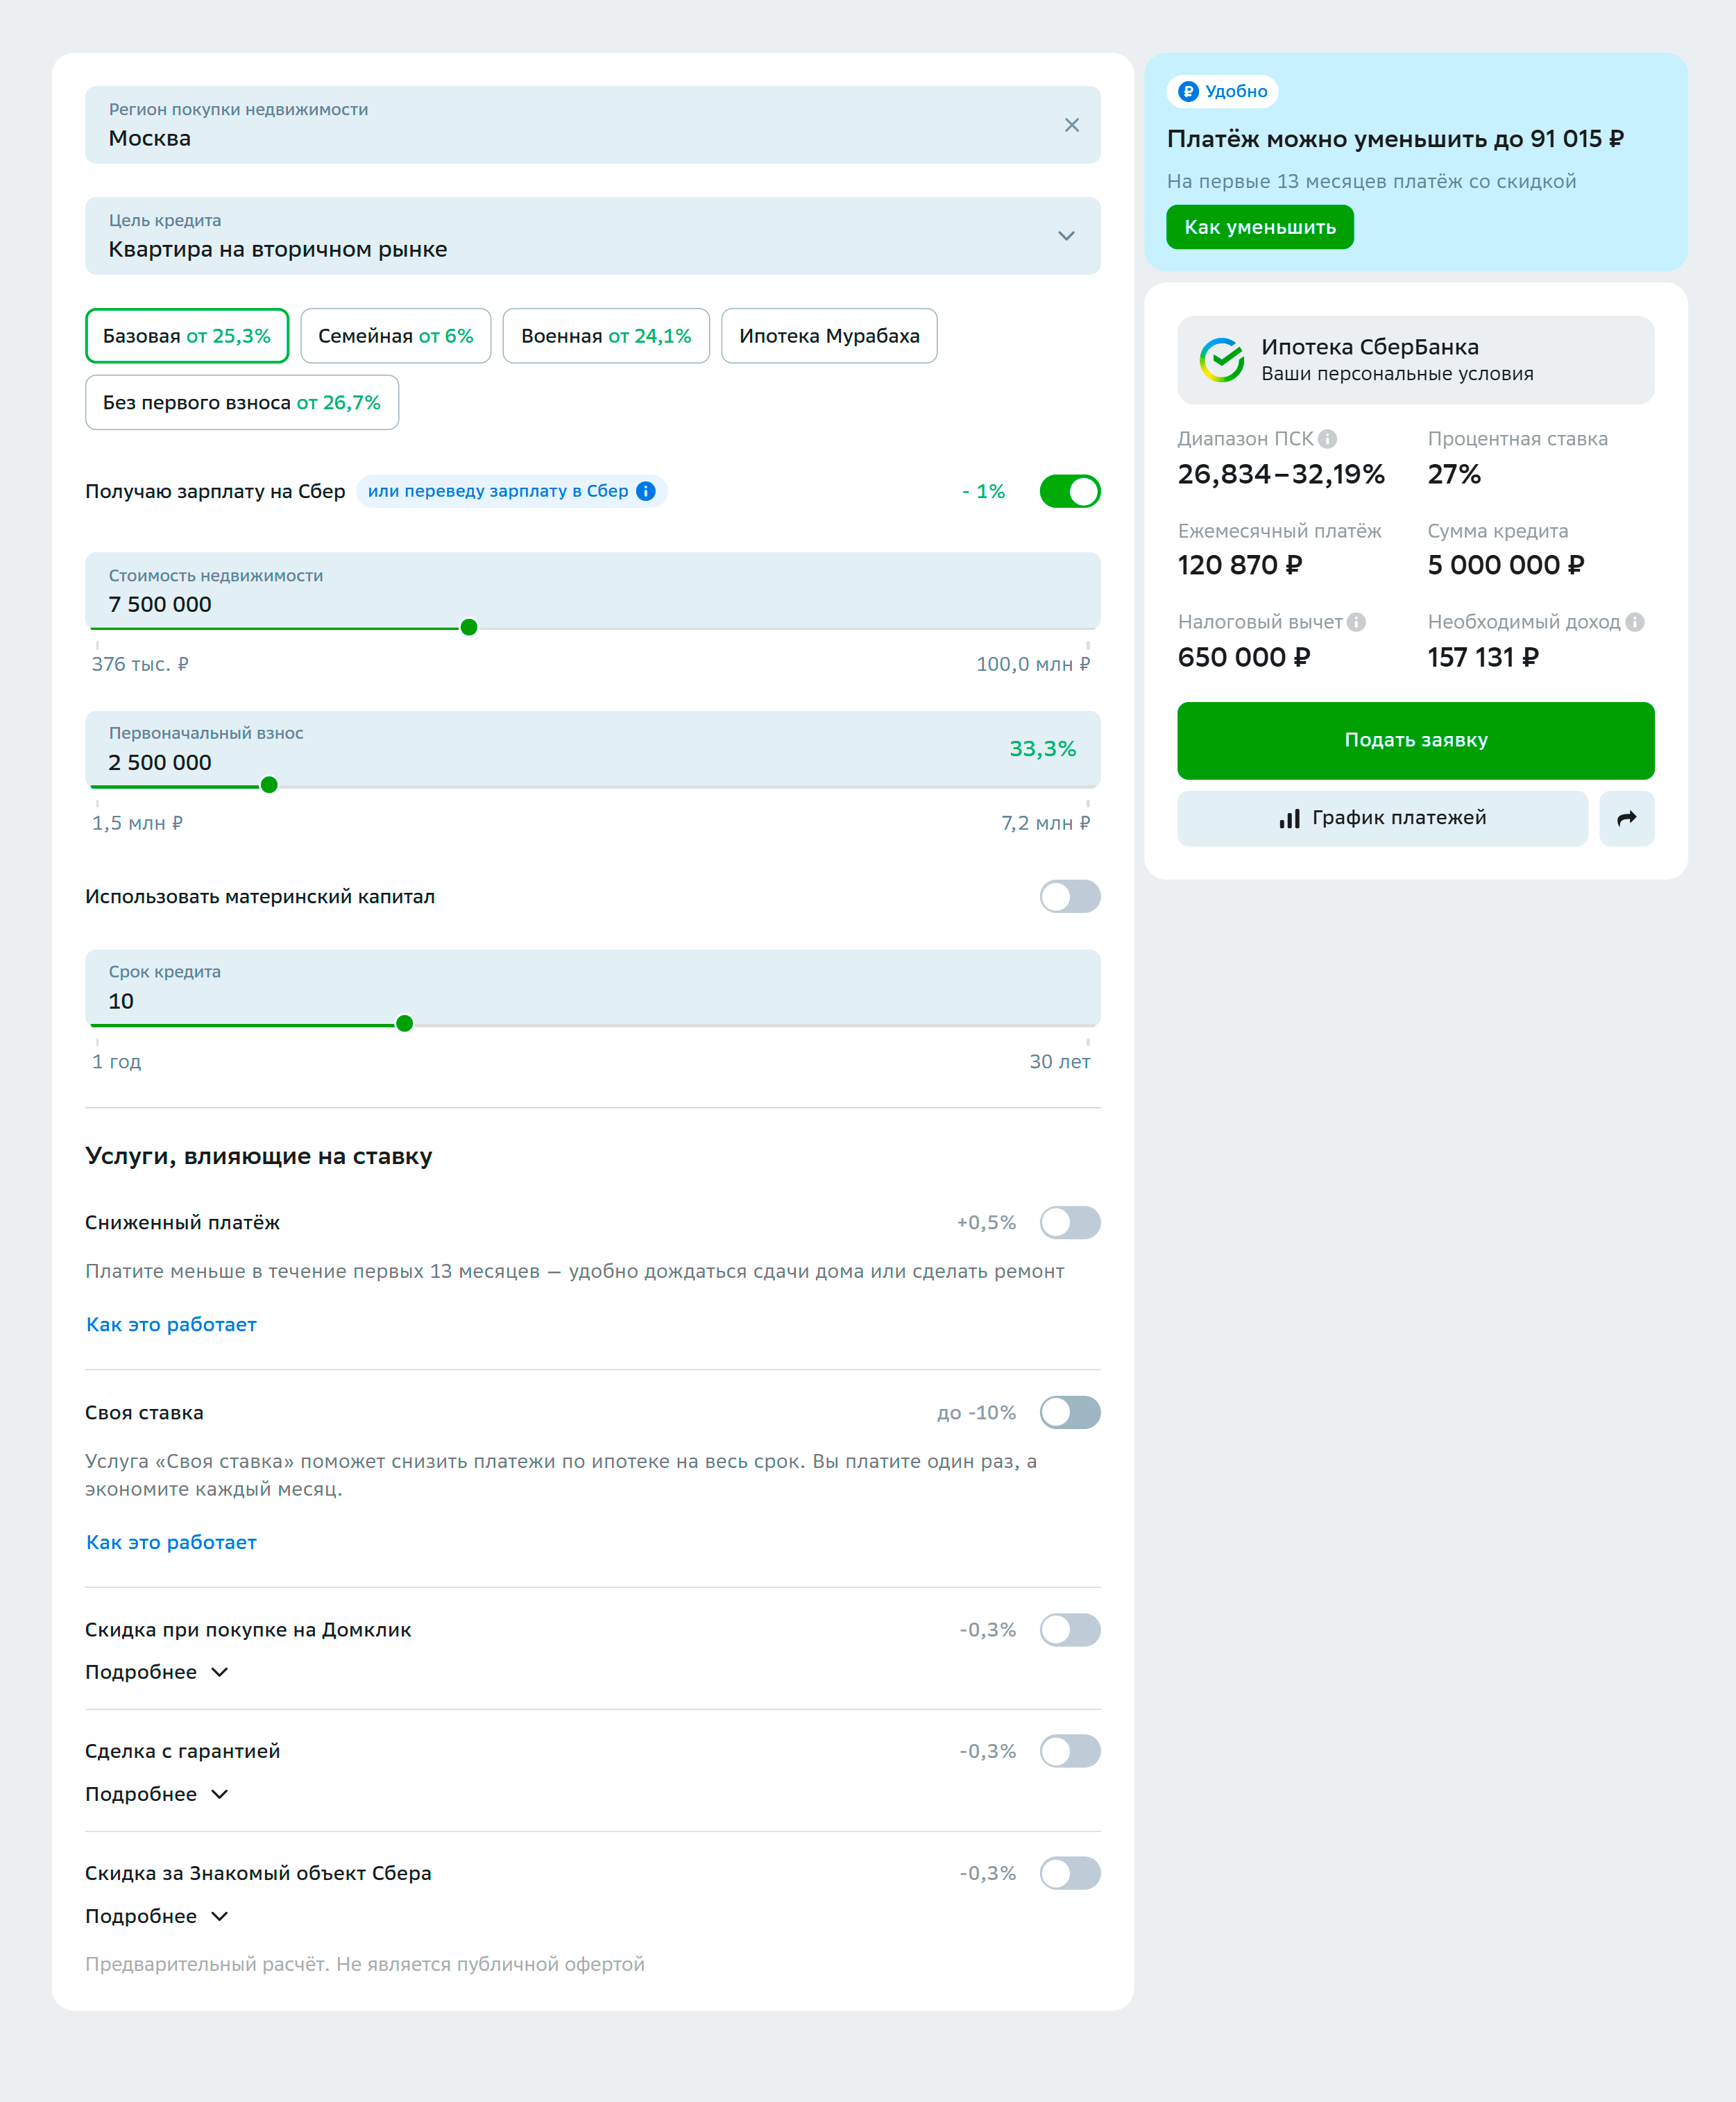This screenshot has width=1736, height=2102.
Task: Open info icon next to переведу зарплату
Action: click(x=646, y=491)
